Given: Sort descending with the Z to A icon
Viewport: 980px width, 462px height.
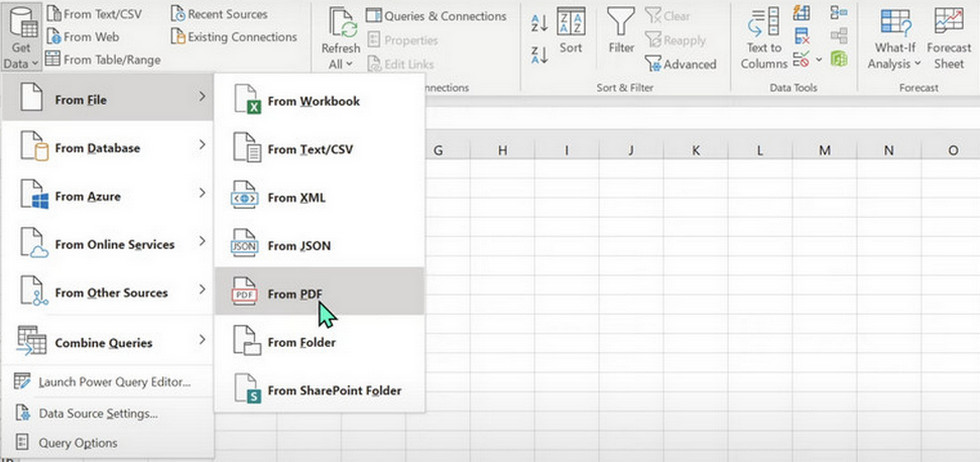Looking at the screenshot, I should pos(539,55).
